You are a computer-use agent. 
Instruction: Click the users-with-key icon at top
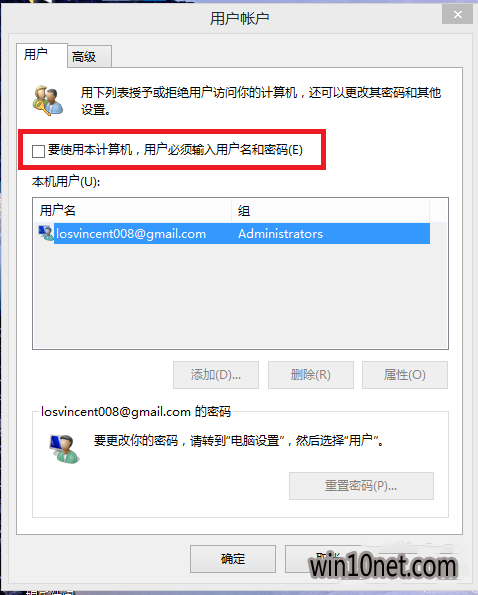pos(47,101)
